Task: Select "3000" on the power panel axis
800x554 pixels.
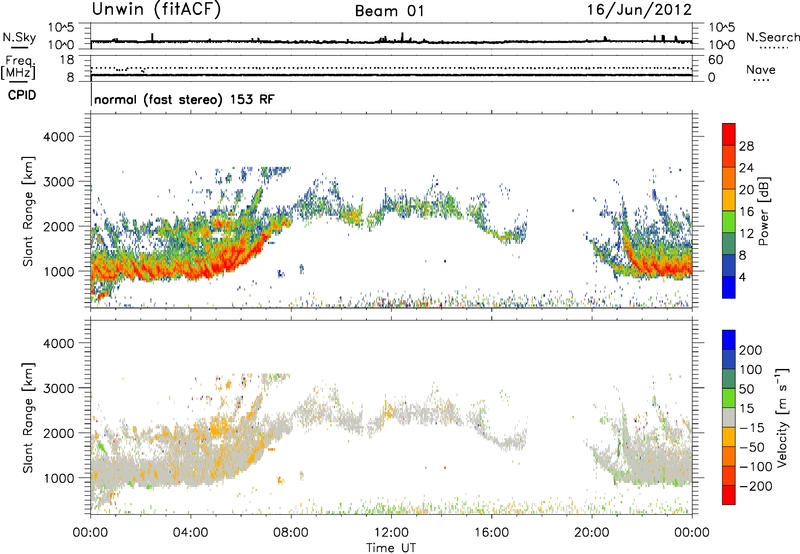Action: tap(59, 182)
